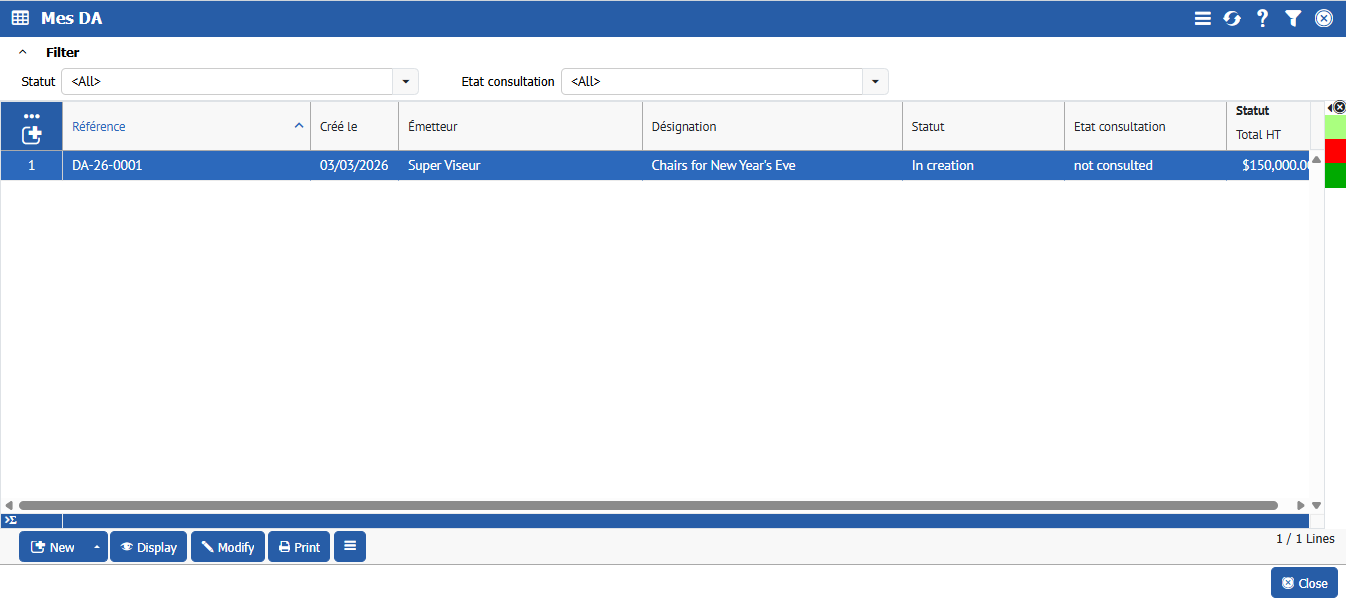Click the refresh icon in header
The image size is (1346, 599).
pyautogui.click(x=1232, y=18)
